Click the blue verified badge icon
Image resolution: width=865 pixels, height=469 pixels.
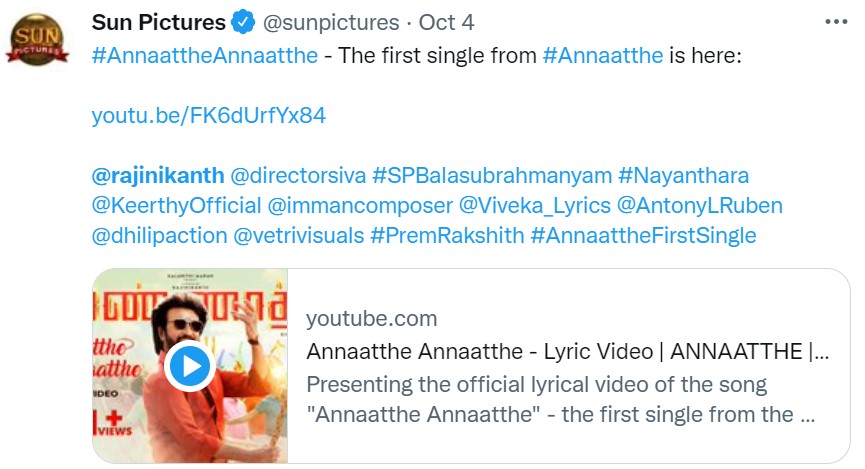(x=244, y=23)
